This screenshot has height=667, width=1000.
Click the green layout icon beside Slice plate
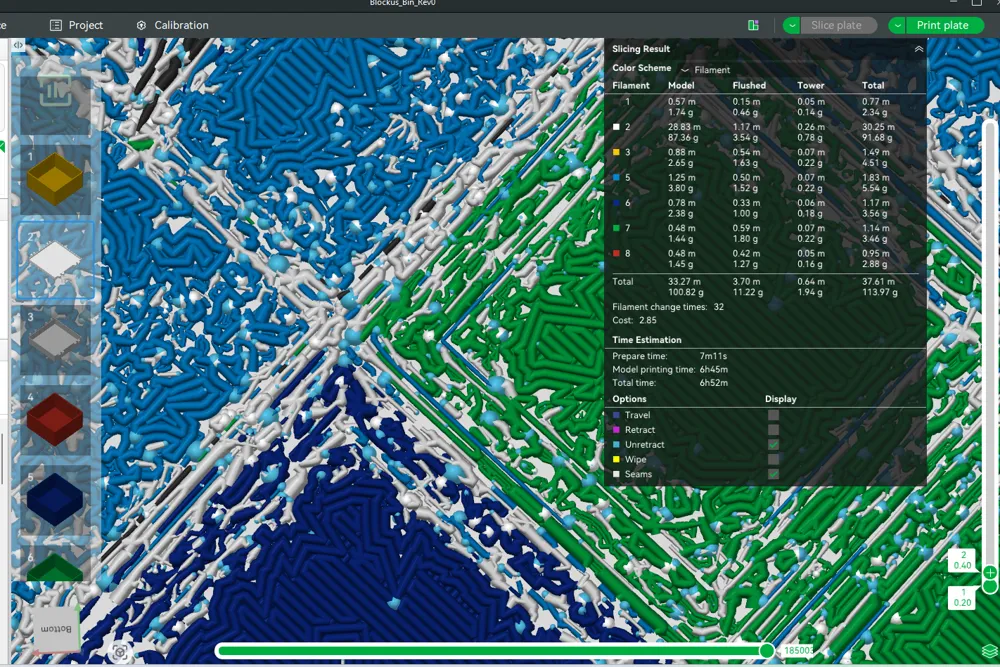point(753,25)
